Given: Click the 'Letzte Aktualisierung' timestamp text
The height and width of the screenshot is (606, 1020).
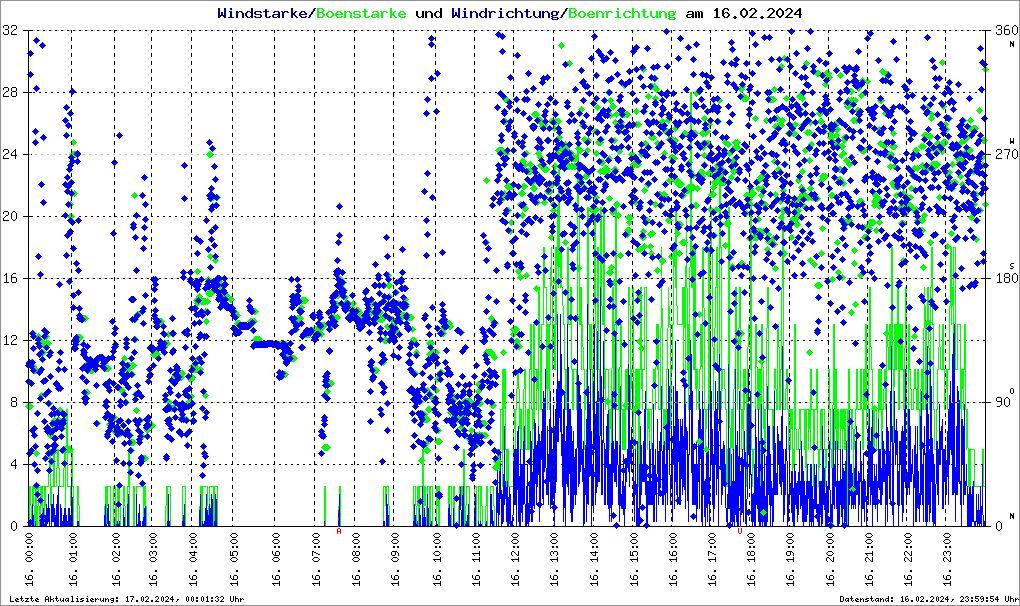Looking at the screenshot, I should click(127, 598).
